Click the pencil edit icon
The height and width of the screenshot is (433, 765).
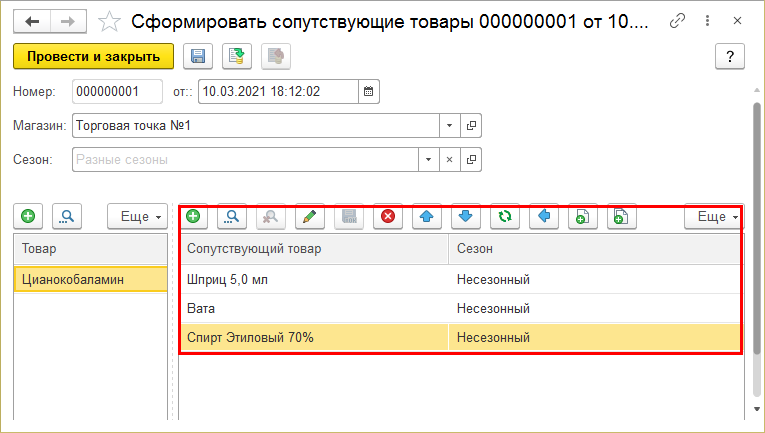click(x=310, y=215)
